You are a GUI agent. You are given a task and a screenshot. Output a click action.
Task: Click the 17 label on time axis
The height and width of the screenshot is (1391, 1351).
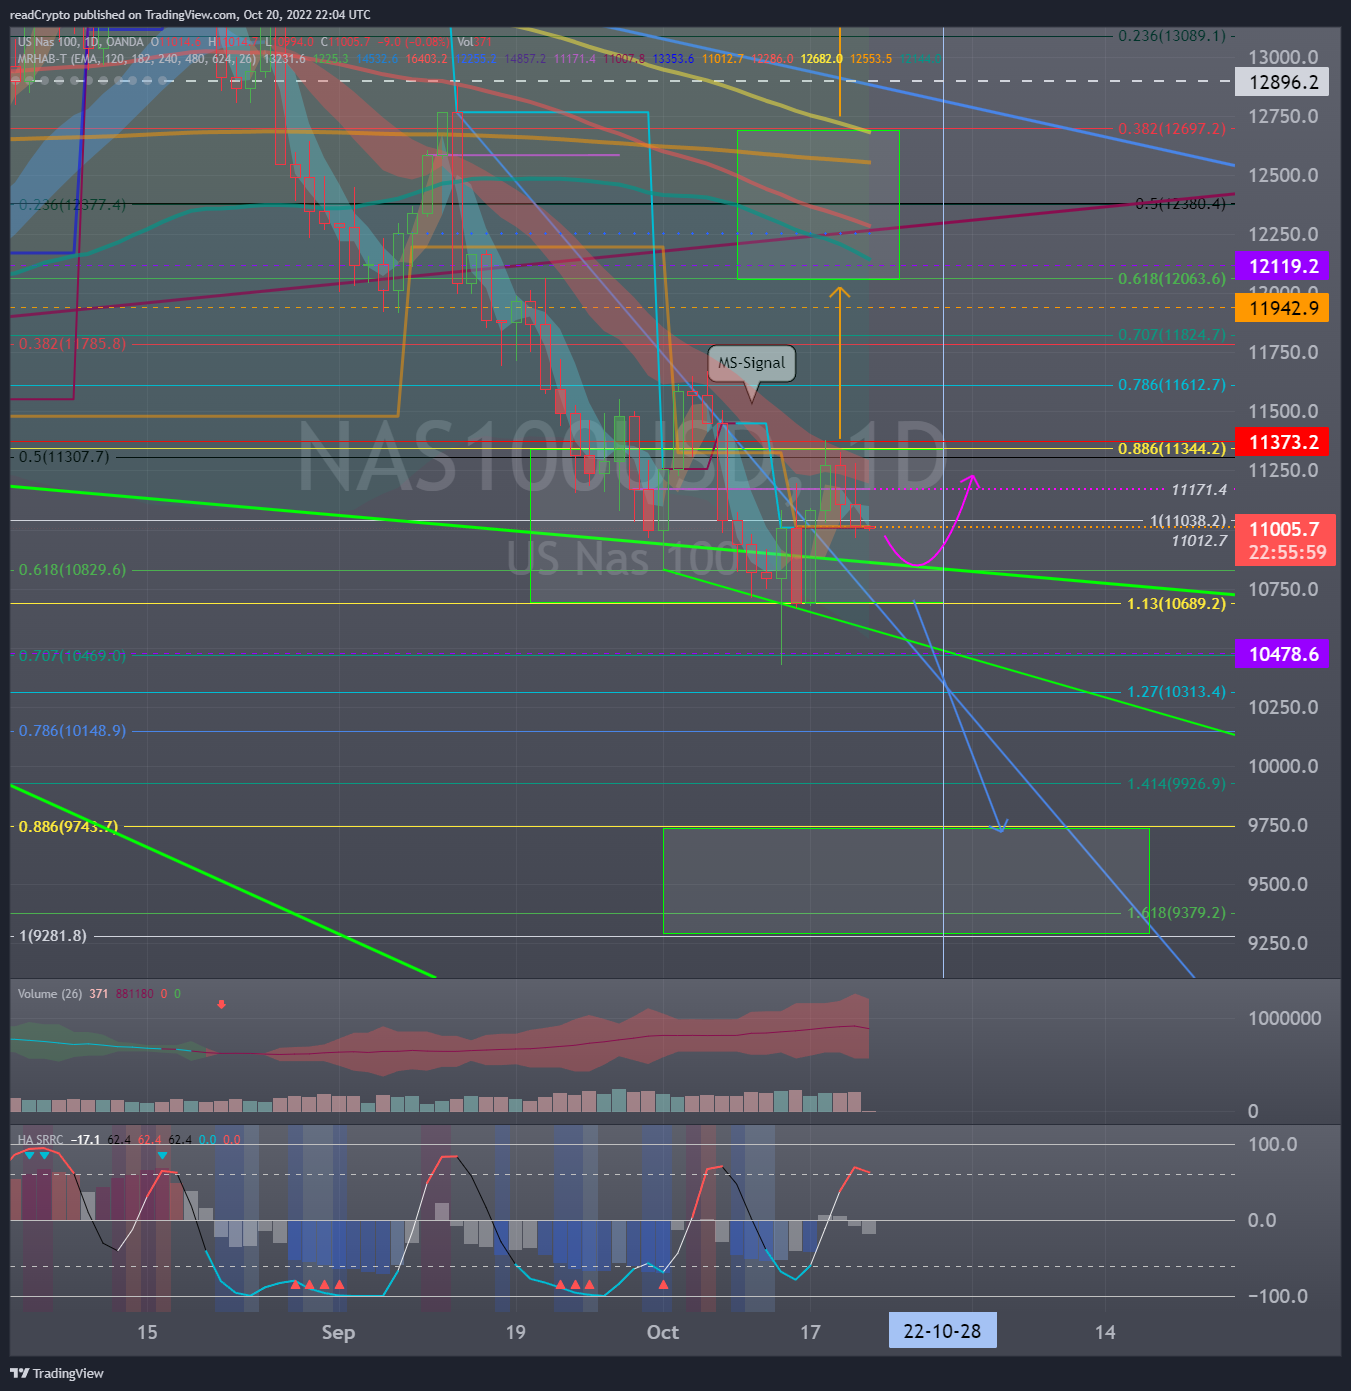(810, 1332)
